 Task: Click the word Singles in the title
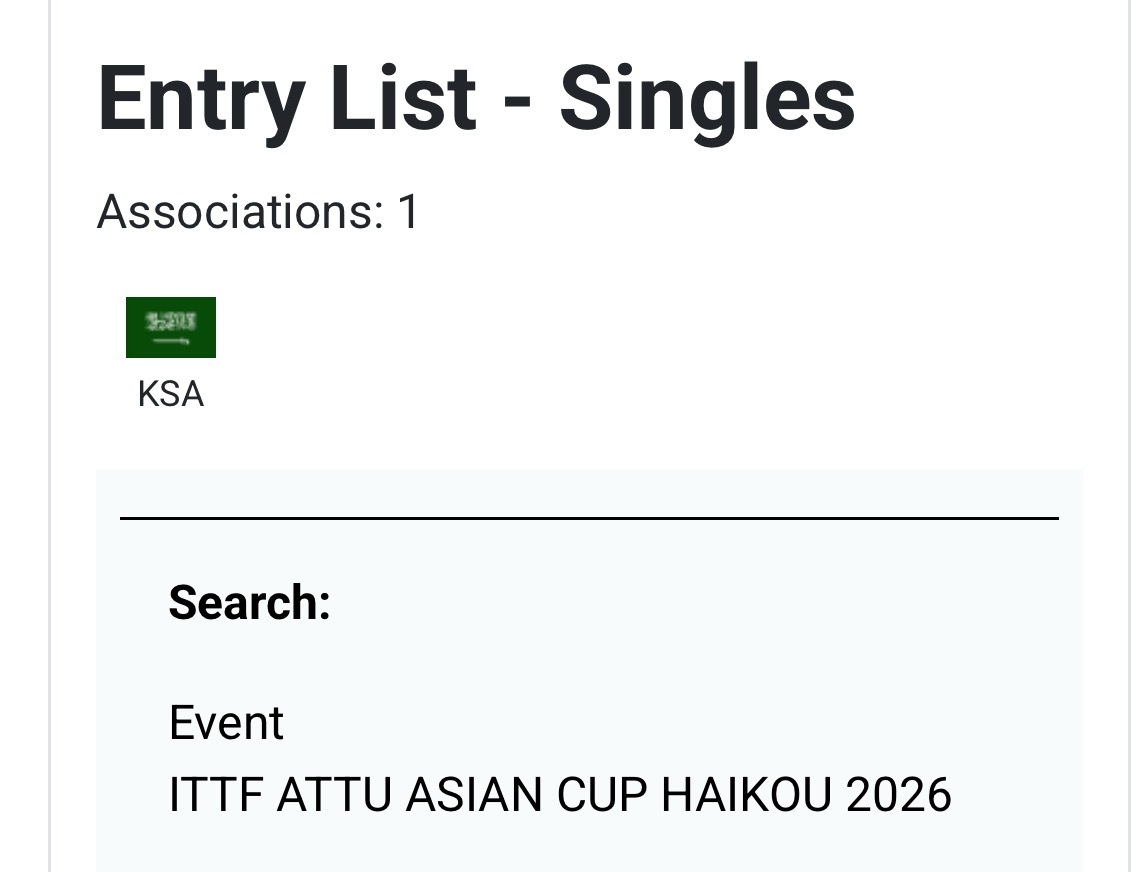(707, 99)
